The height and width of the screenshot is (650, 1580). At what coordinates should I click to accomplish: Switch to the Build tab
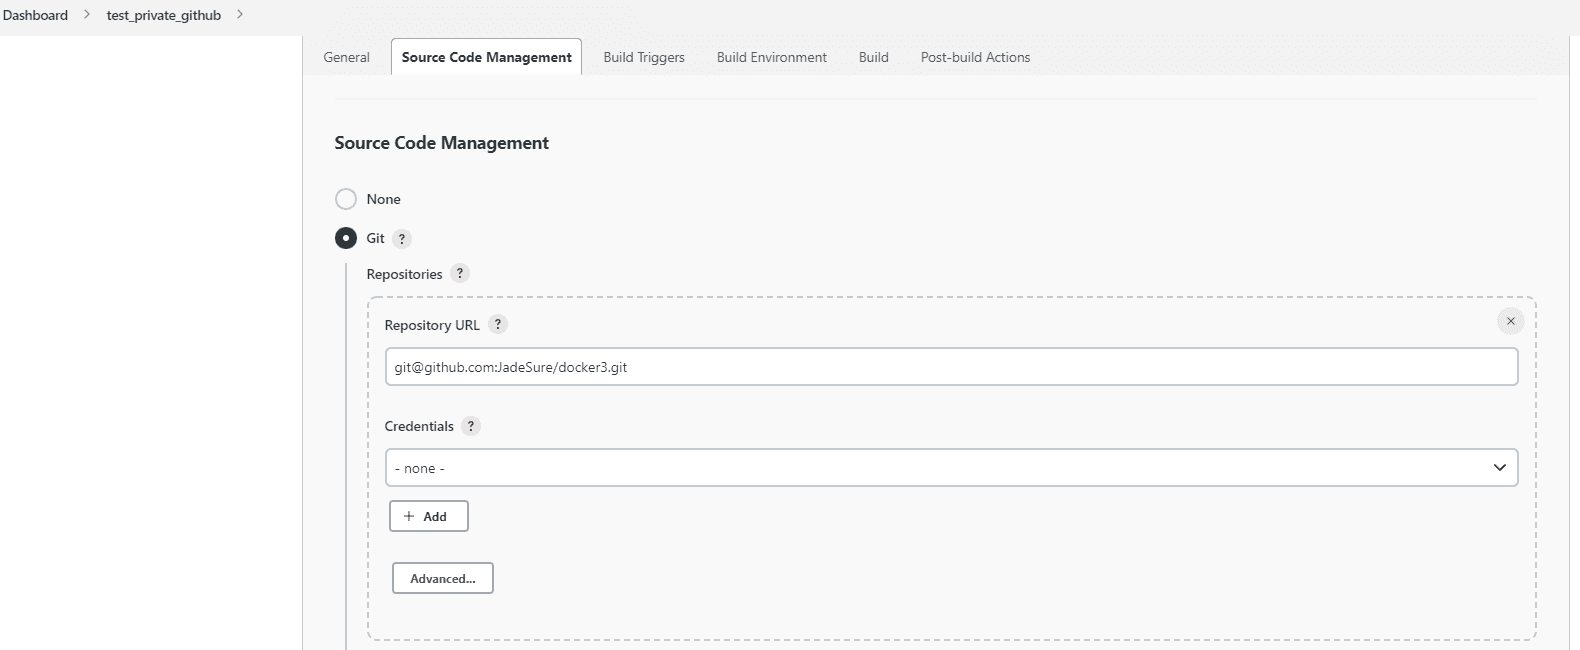click(873, 57)
